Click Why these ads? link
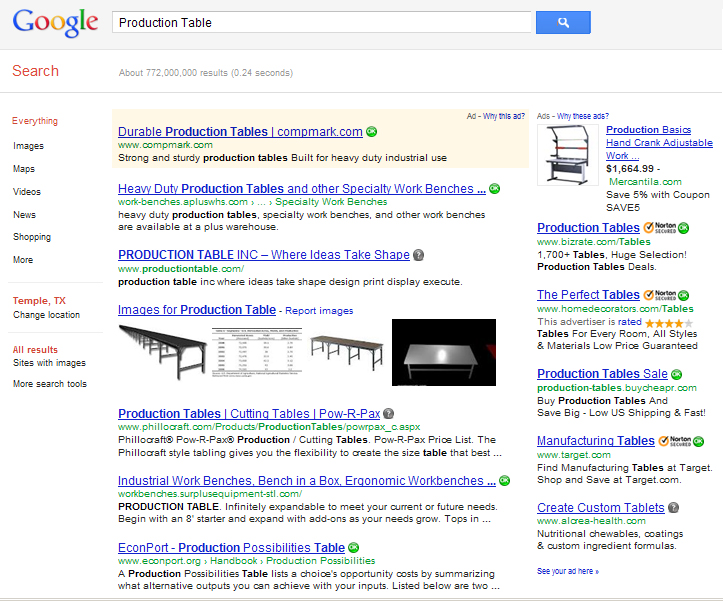This screenshot has width=723, height=601. tap(583, 116)
